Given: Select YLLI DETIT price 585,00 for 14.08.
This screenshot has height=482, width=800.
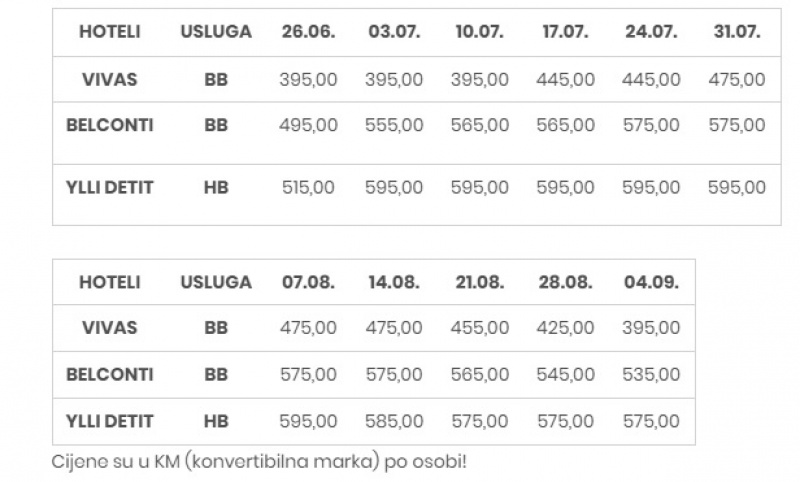Looking at the screenshot, I should click(x=394, y=421).
